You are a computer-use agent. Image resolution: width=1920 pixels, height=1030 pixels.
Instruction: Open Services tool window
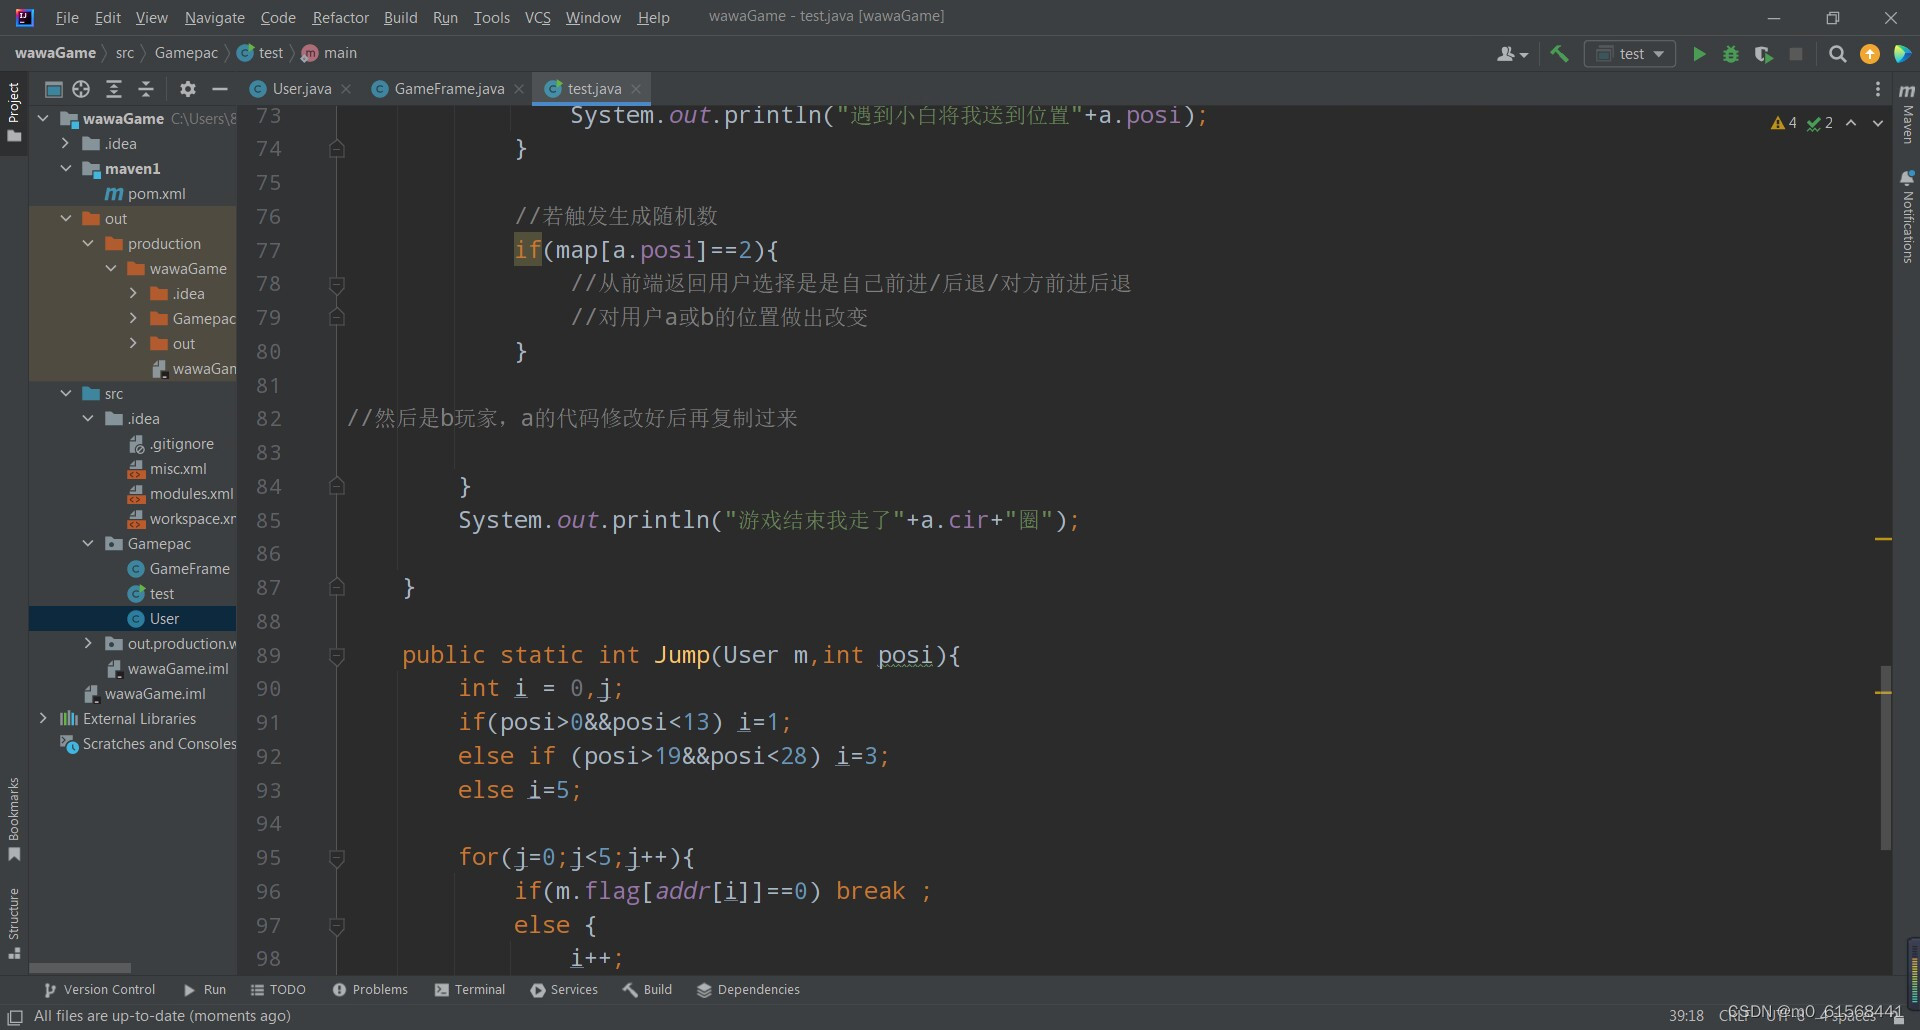pos(564,990)
